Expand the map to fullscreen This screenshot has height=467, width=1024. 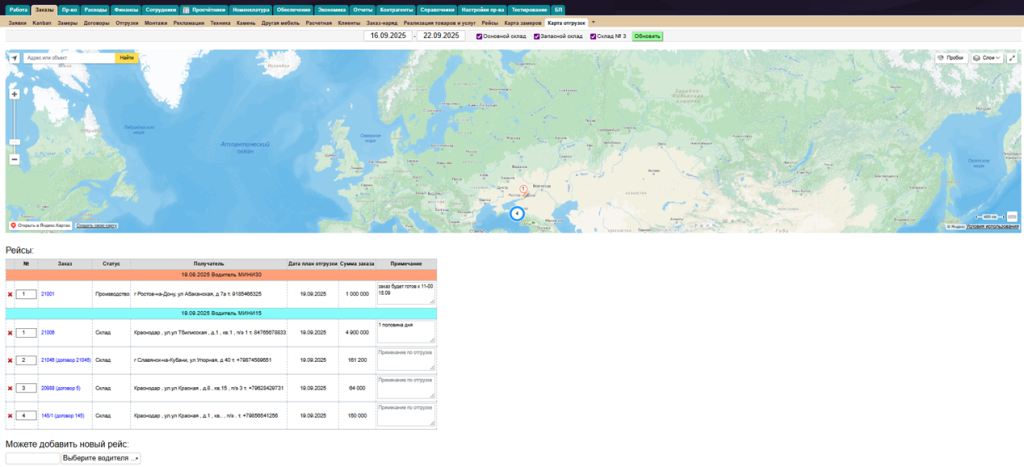coord(1012,58)
